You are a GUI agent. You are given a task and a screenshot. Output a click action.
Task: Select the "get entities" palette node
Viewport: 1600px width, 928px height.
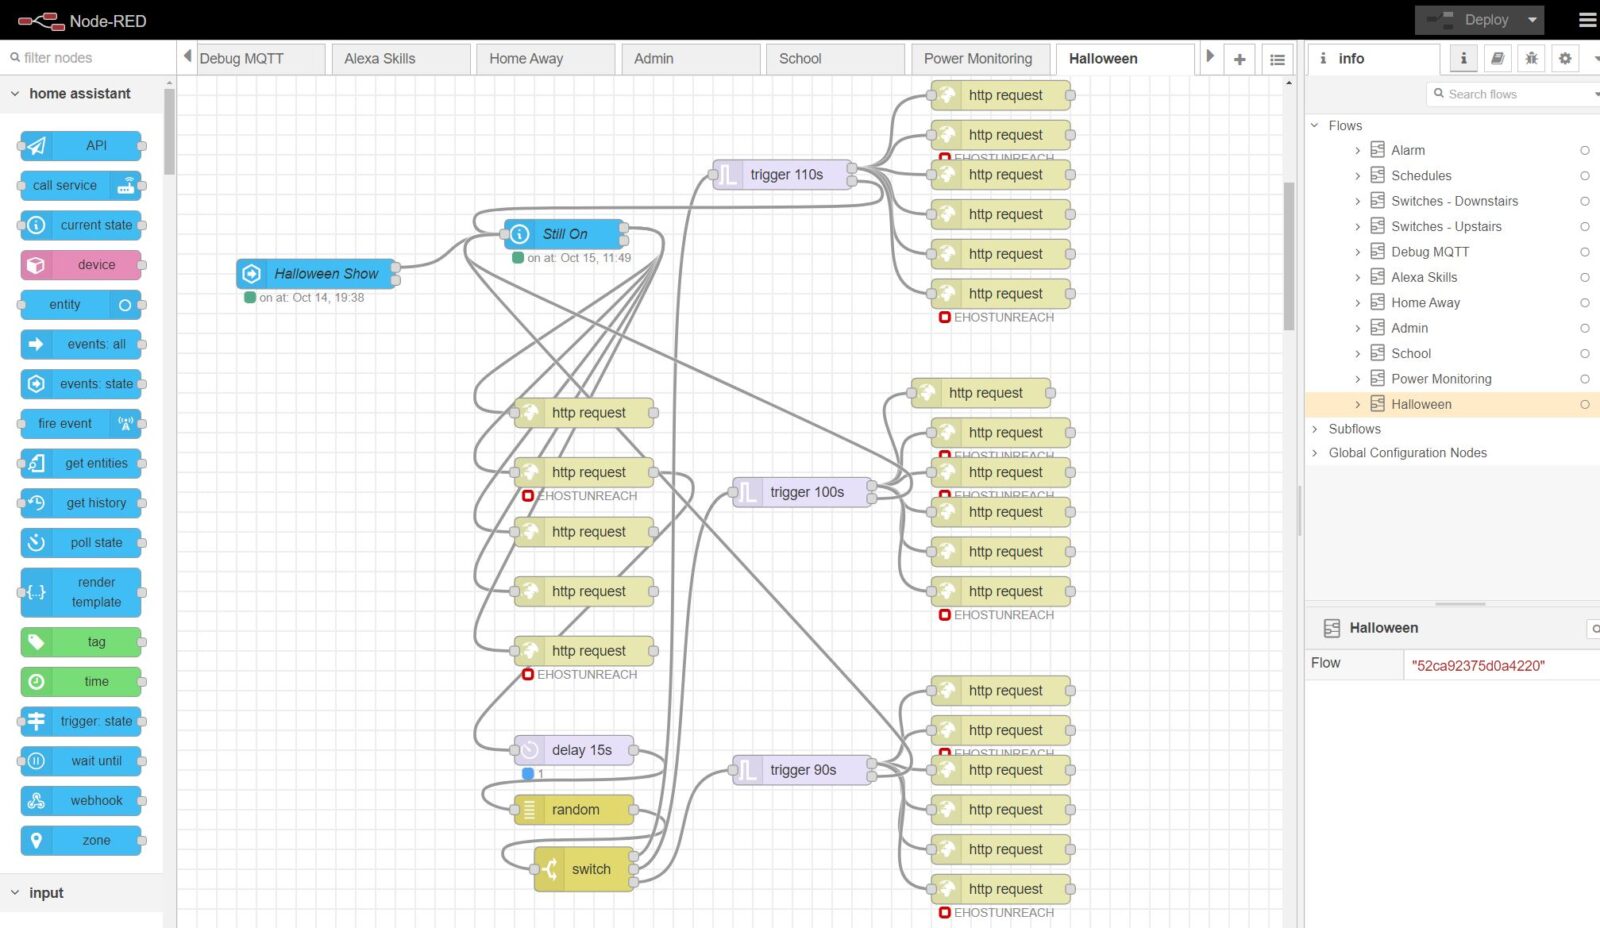point(80,463)
